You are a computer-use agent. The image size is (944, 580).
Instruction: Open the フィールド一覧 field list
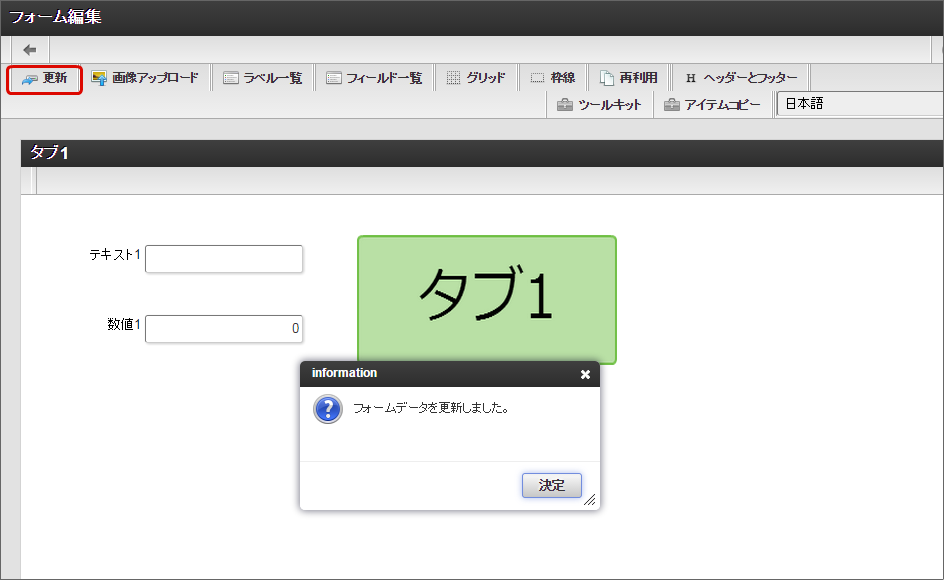374,77
